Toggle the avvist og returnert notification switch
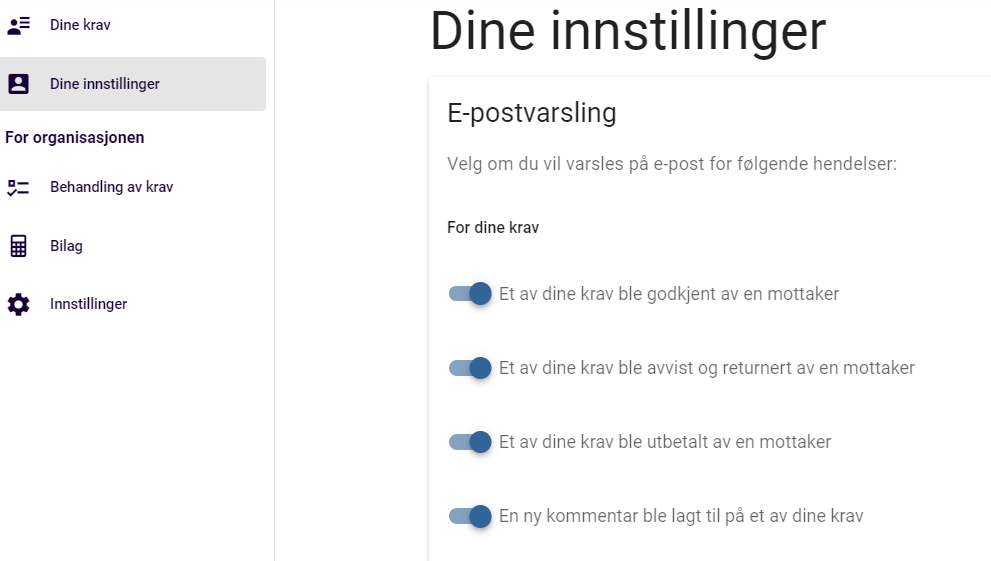The height and width of the screenshot is (561, 991). pyautogui.click(x=470, y=368)
